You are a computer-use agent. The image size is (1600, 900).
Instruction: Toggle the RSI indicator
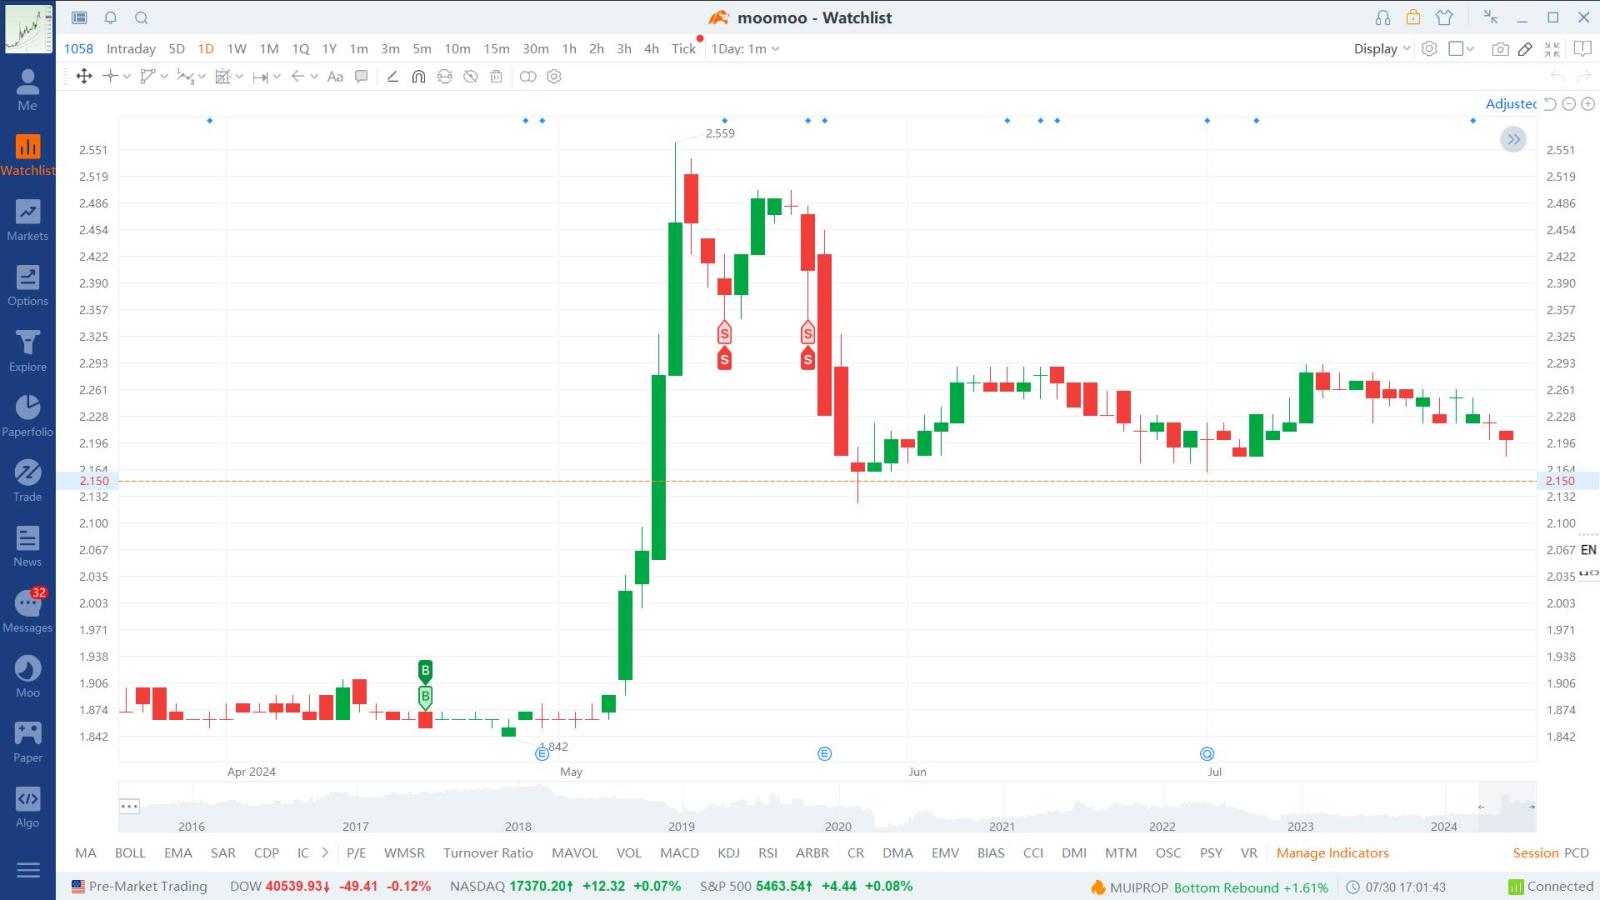(x=768, y=853)
